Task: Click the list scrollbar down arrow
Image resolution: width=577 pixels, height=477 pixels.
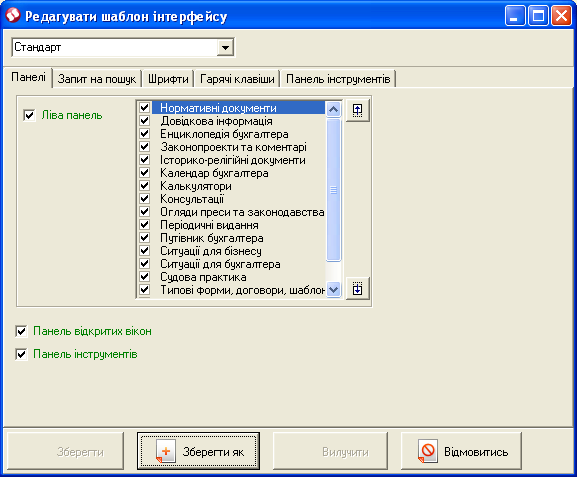Action: [x=333, y=289]
